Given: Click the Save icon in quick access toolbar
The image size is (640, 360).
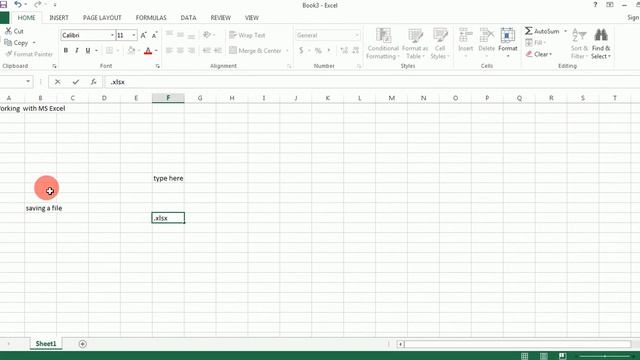Looking at the screenshot, I should pos(3,5).
